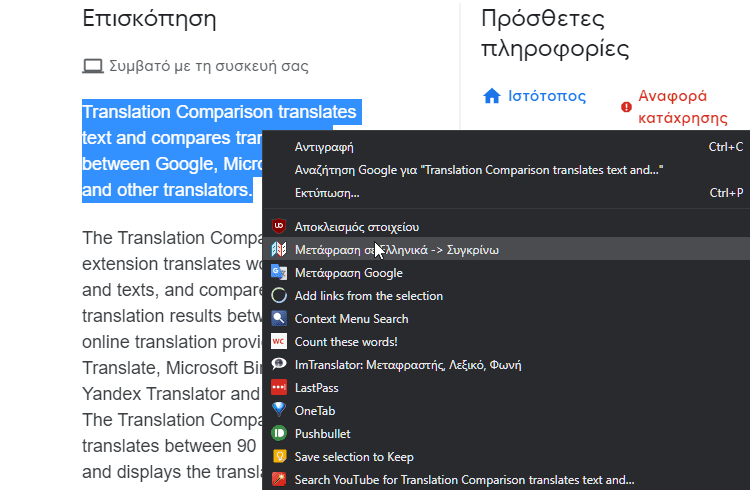Click the Ctrl+C shortcut label
This screenshot has width=750, height=490.
click(x=726, y=147)
